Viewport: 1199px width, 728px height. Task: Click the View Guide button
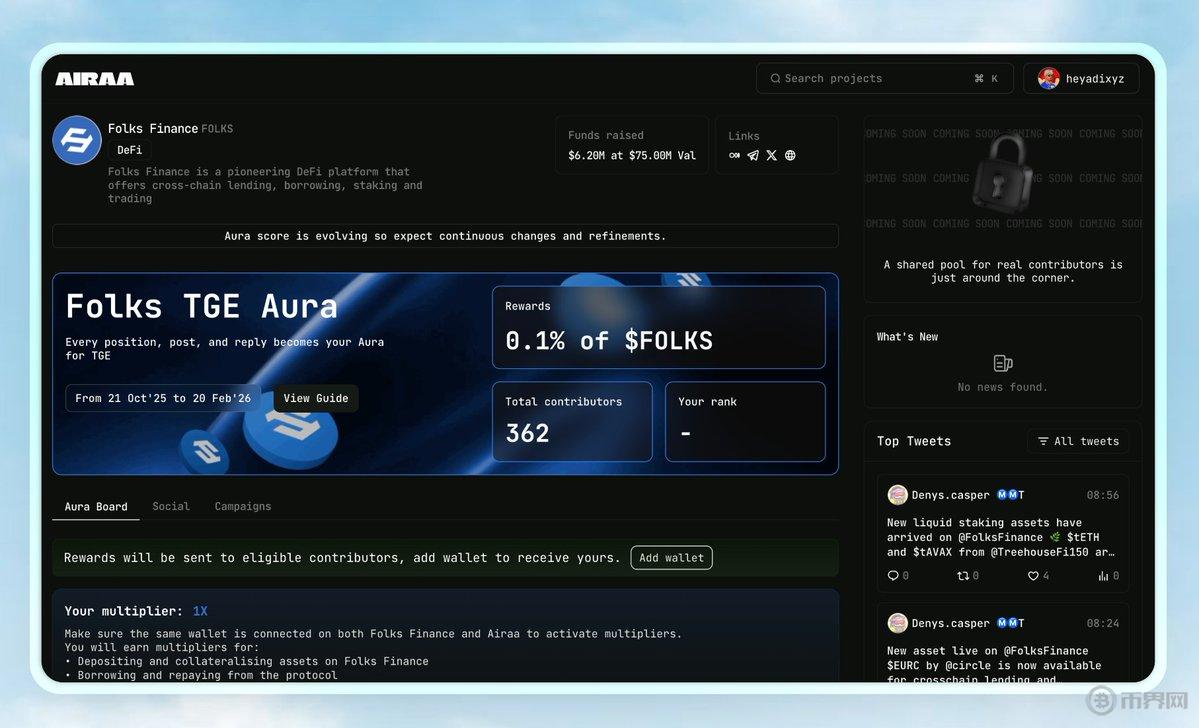(x=316, y=398)
